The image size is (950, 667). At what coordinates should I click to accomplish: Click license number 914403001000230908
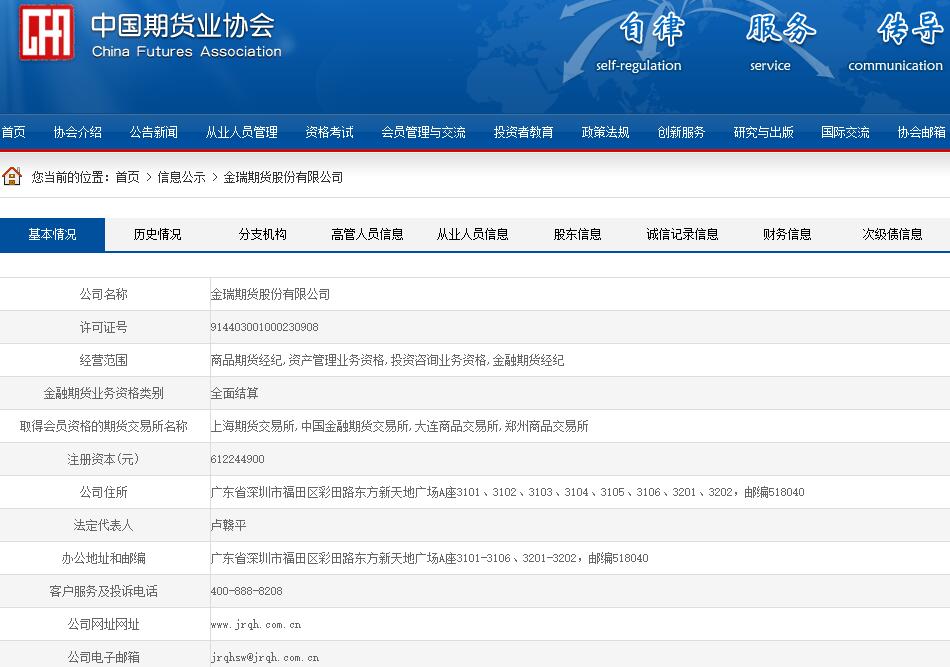(264, 327)
